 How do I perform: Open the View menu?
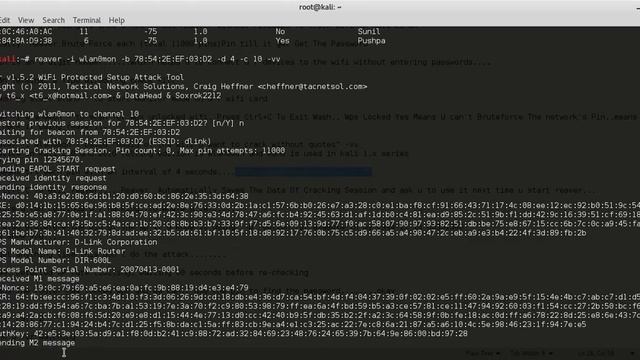(26, 20)
